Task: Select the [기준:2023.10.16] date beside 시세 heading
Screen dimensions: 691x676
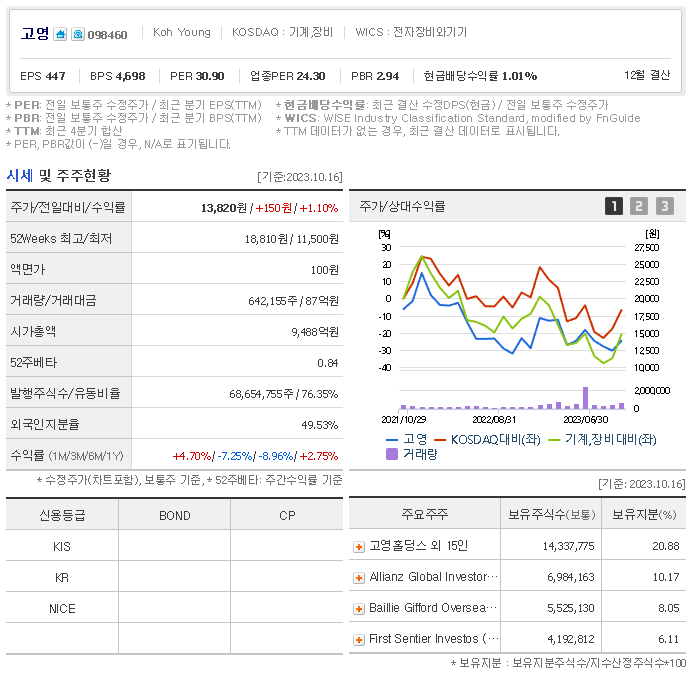Action: coord(300,177)
